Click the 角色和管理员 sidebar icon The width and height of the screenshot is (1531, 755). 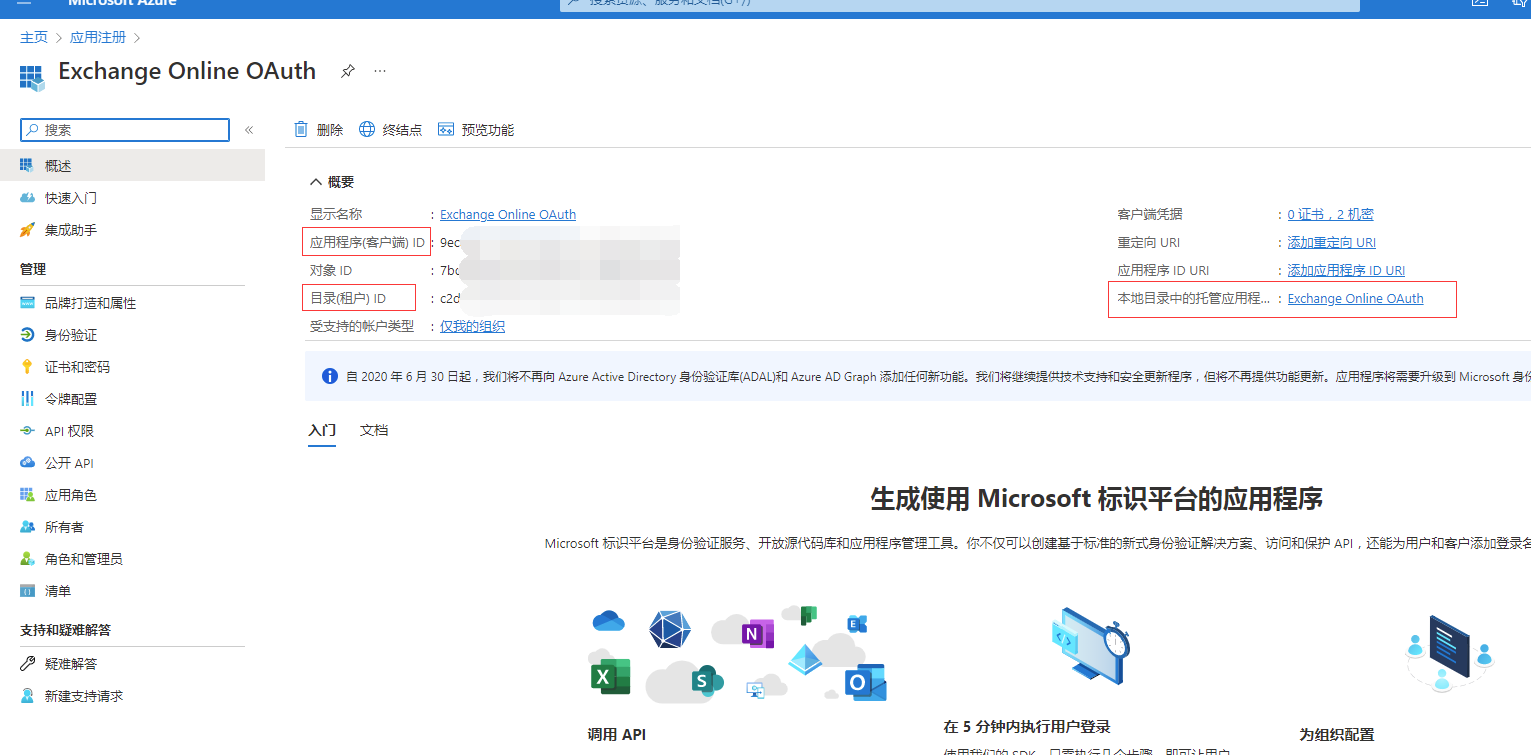(27, 559)
